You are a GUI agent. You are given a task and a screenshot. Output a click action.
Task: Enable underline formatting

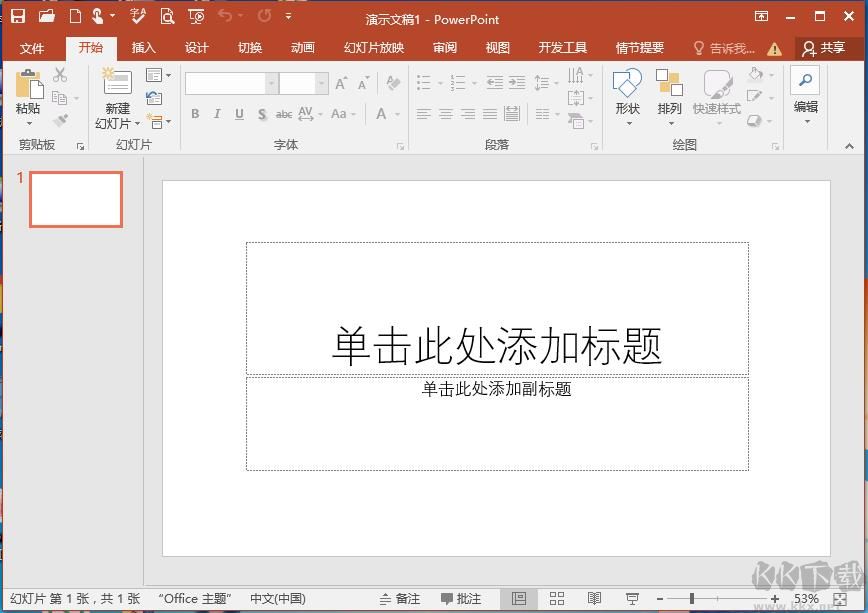coord(239,113)
